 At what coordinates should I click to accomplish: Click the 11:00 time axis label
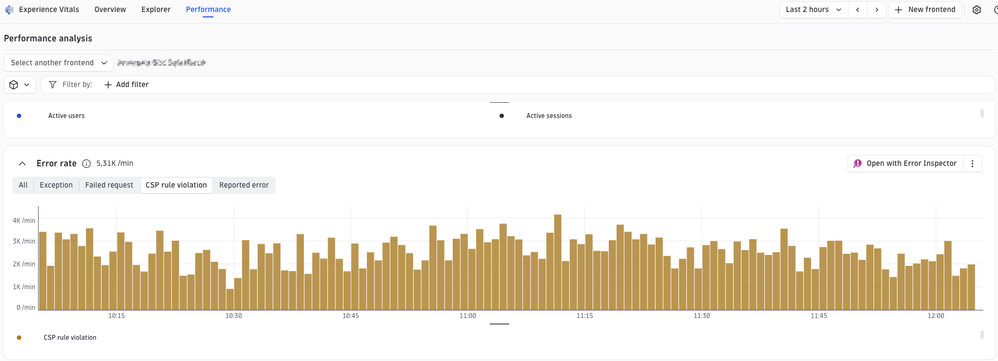467,316
